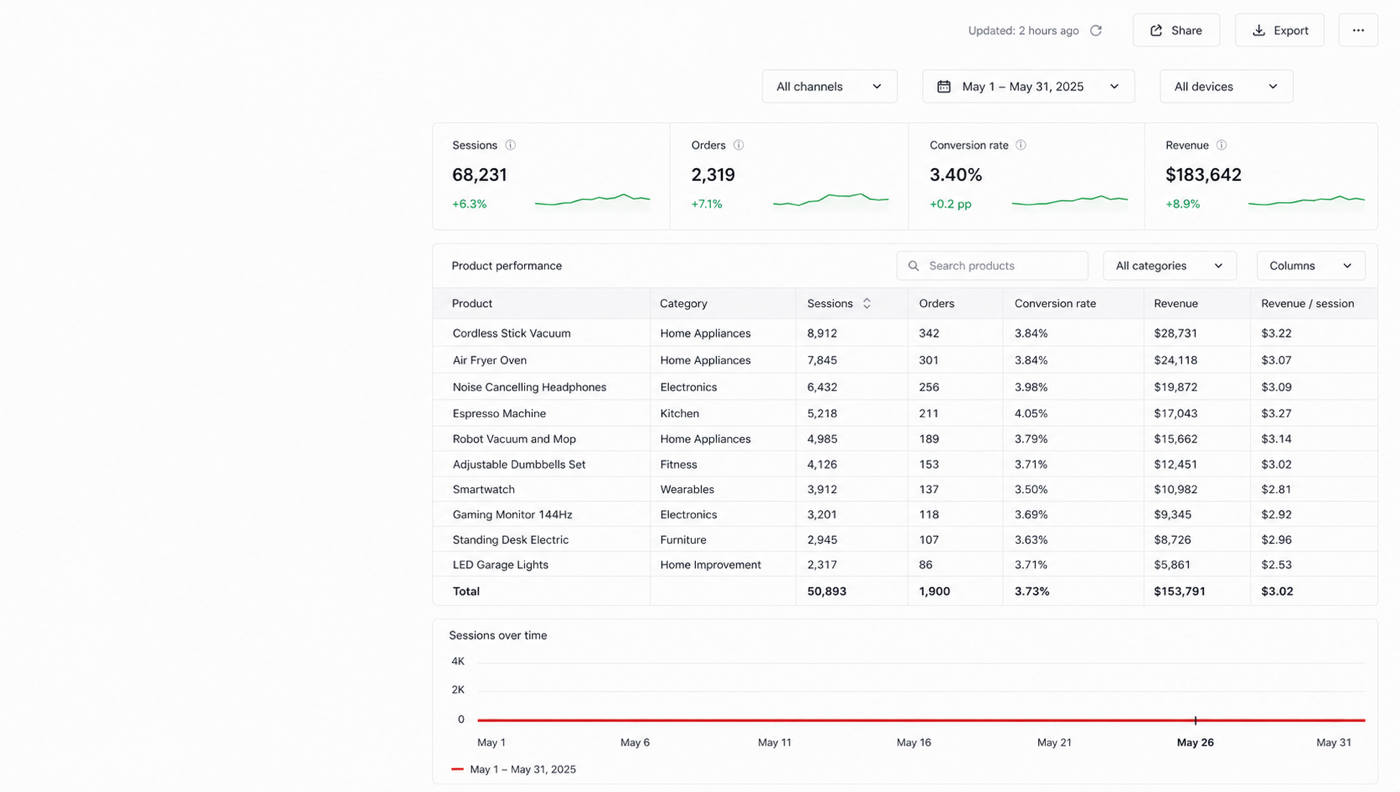Click the refresh icon next to Updated

1096,31
